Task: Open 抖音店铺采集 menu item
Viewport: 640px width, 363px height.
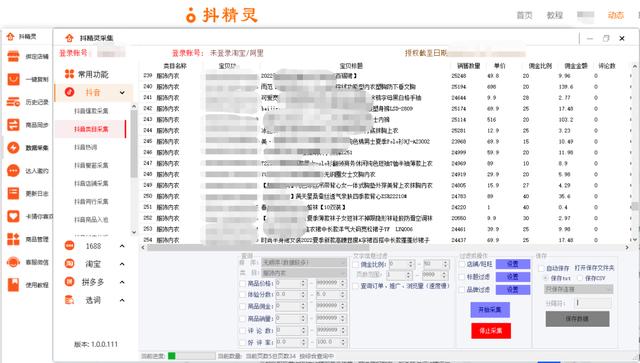Action: point(91,183)
